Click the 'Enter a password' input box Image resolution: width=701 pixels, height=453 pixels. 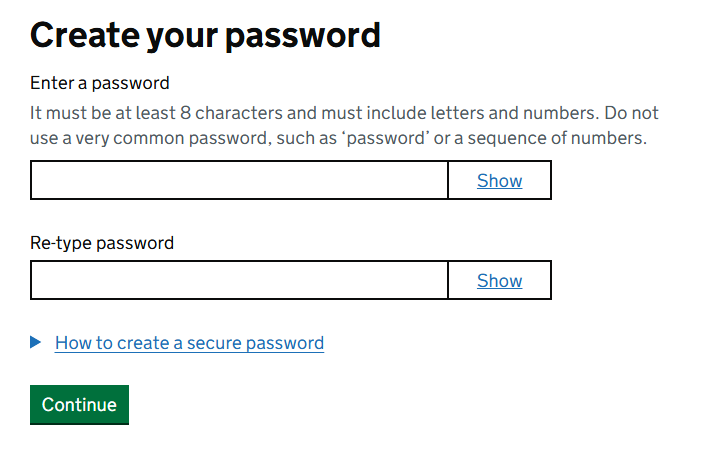point(239,180)
